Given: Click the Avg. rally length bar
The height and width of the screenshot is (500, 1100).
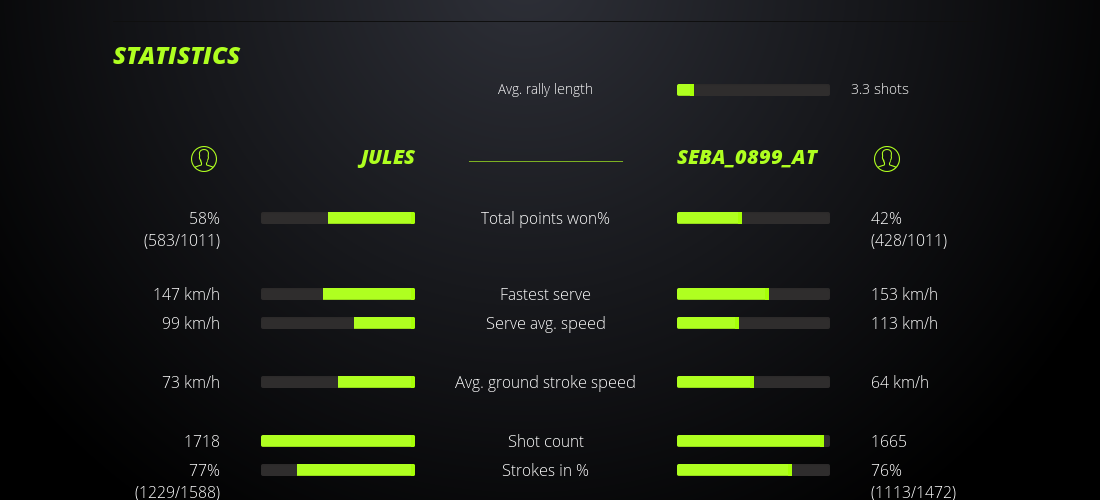Looking at the screenshot, I should [x=753, y=90].
